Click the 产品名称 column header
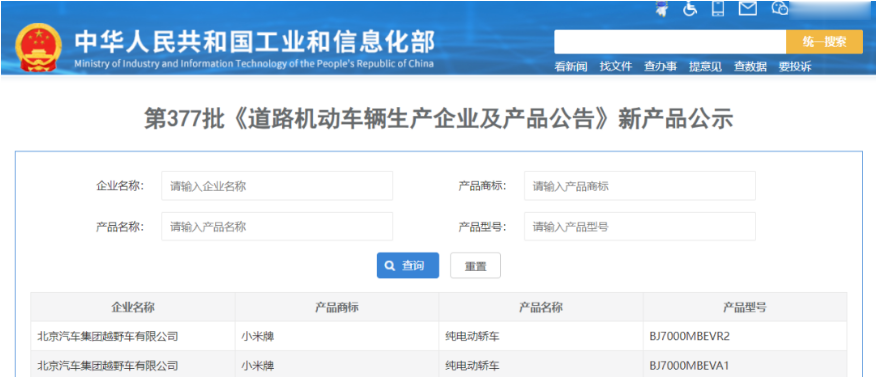The image size is (877, 385). [541, 307]
